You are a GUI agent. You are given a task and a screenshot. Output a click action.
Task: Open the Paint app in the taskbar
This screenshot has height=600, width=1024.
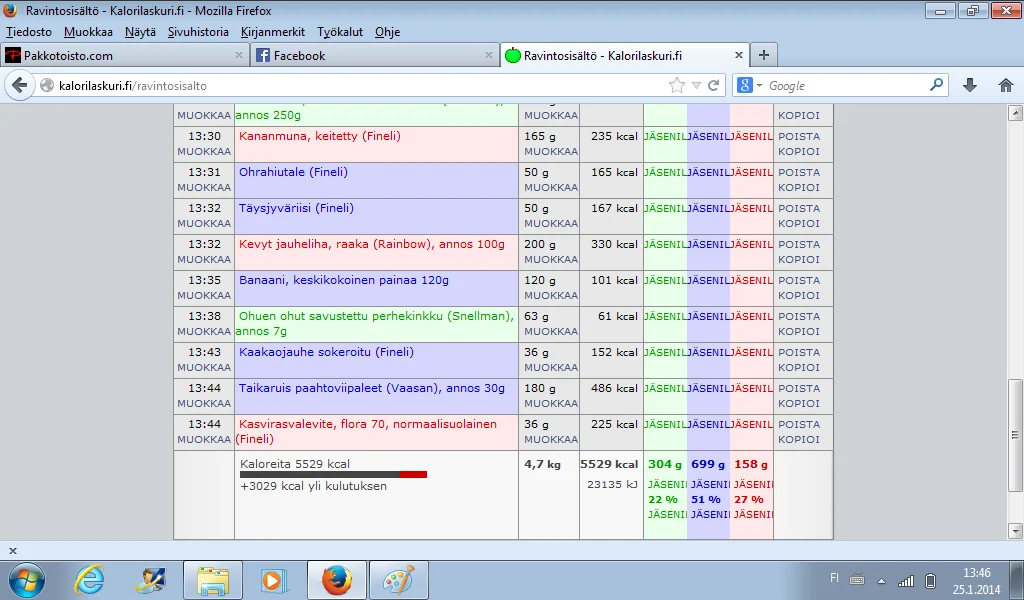[x=399, y=579]
